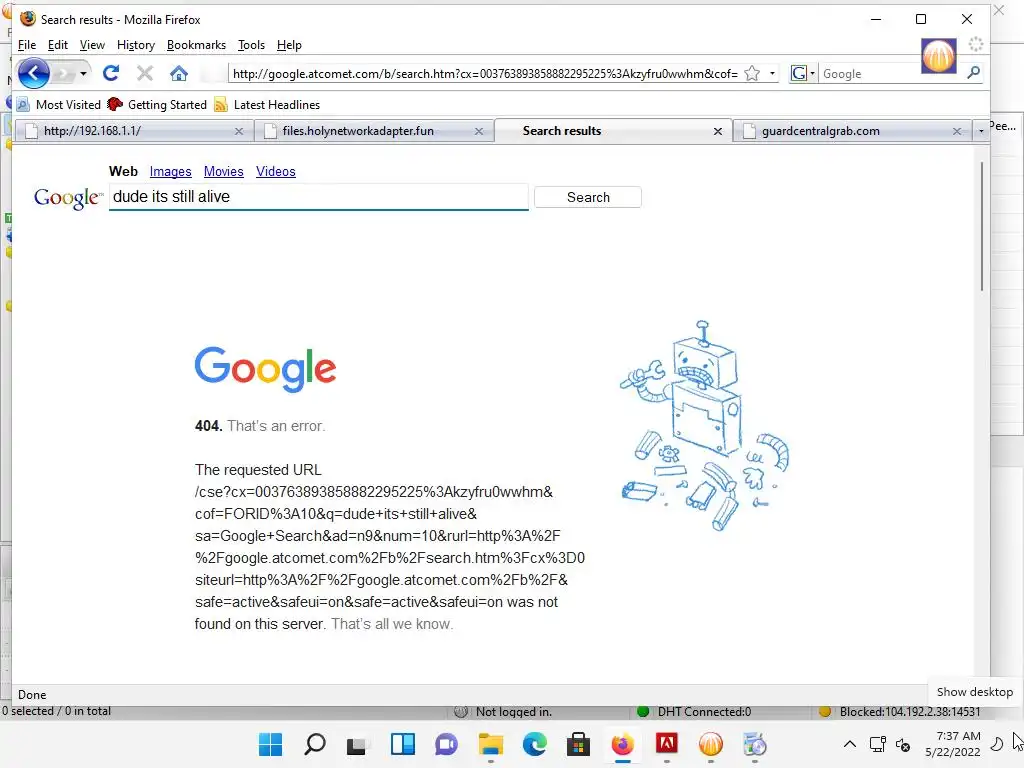Viewport: 1024px width, 768px height.
Task: Open BitComet from the taskbar
Action: (x=711, y=744)
